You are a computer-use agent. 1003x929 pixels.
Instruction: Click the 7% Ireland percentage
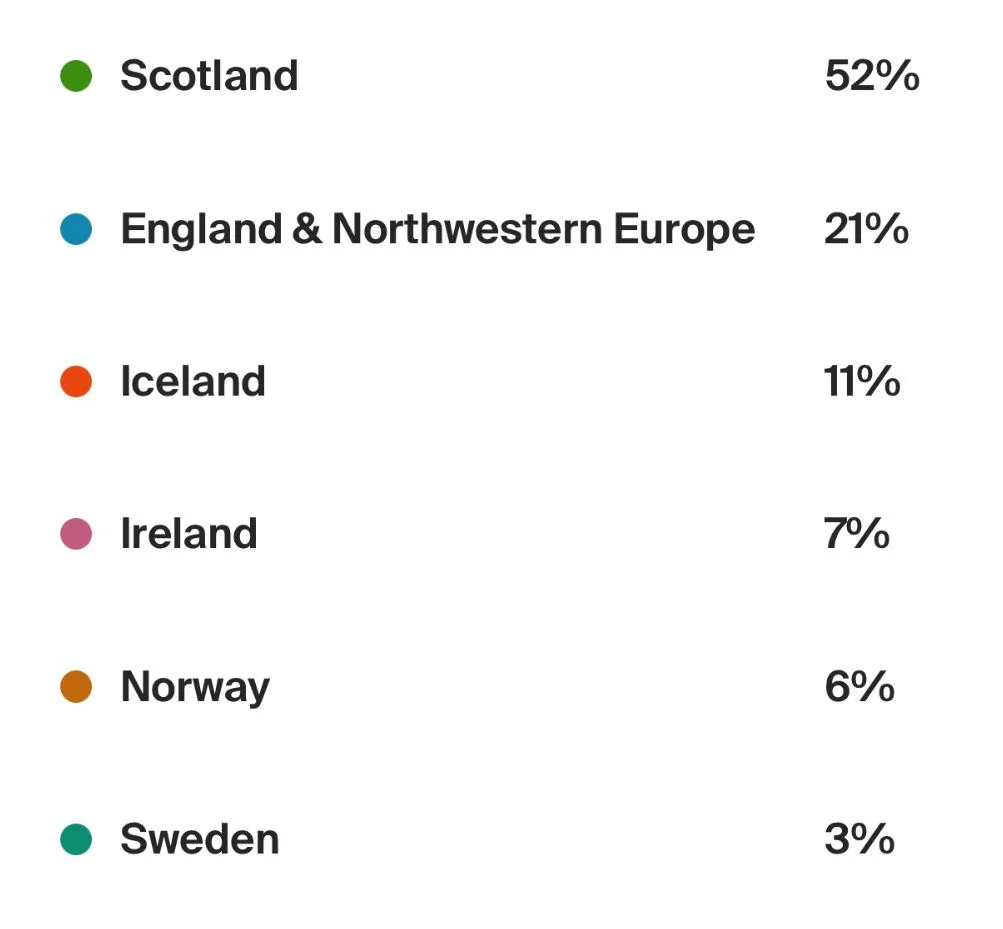coord(857,534)
